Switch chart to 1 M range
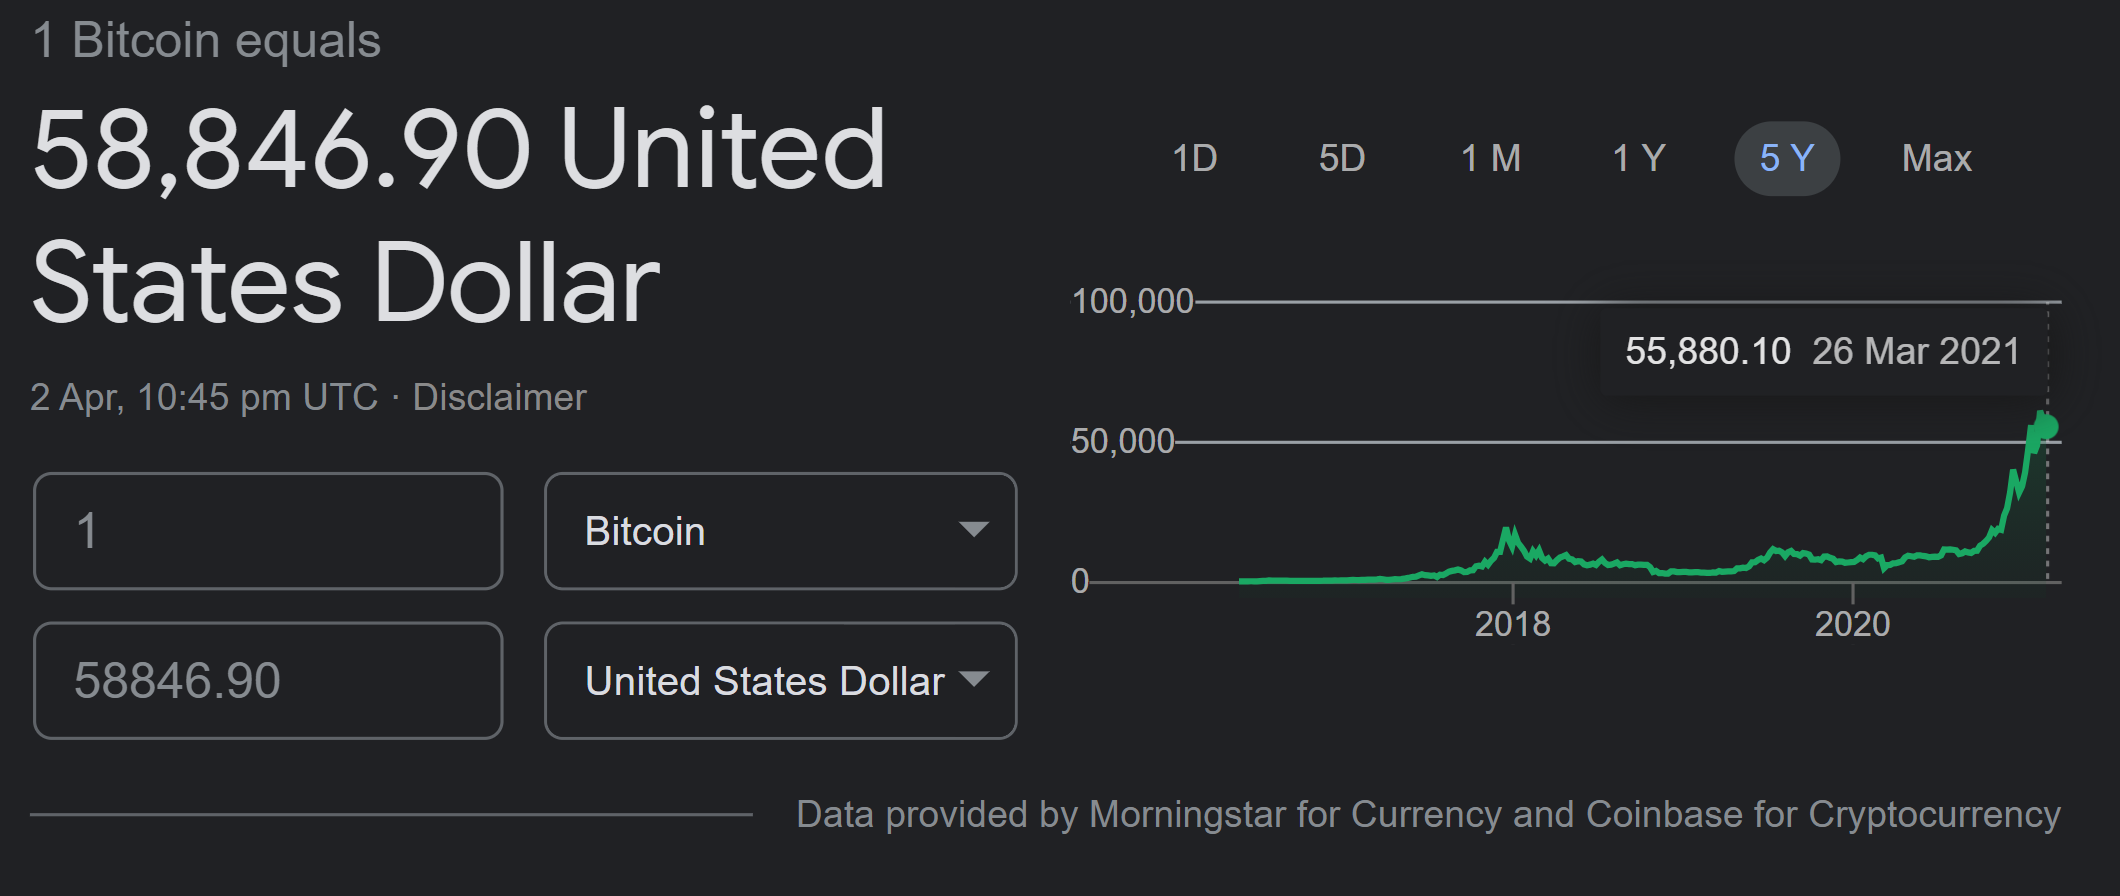The height and width of the screenshot is (896, 2120). 1490,158
